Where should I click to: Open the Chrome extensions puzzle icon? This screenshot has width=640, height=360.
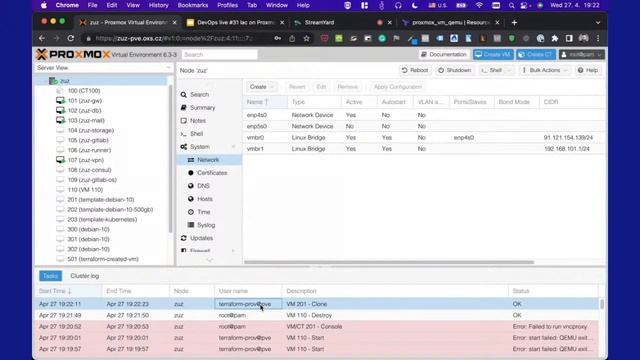coord(554,38)
